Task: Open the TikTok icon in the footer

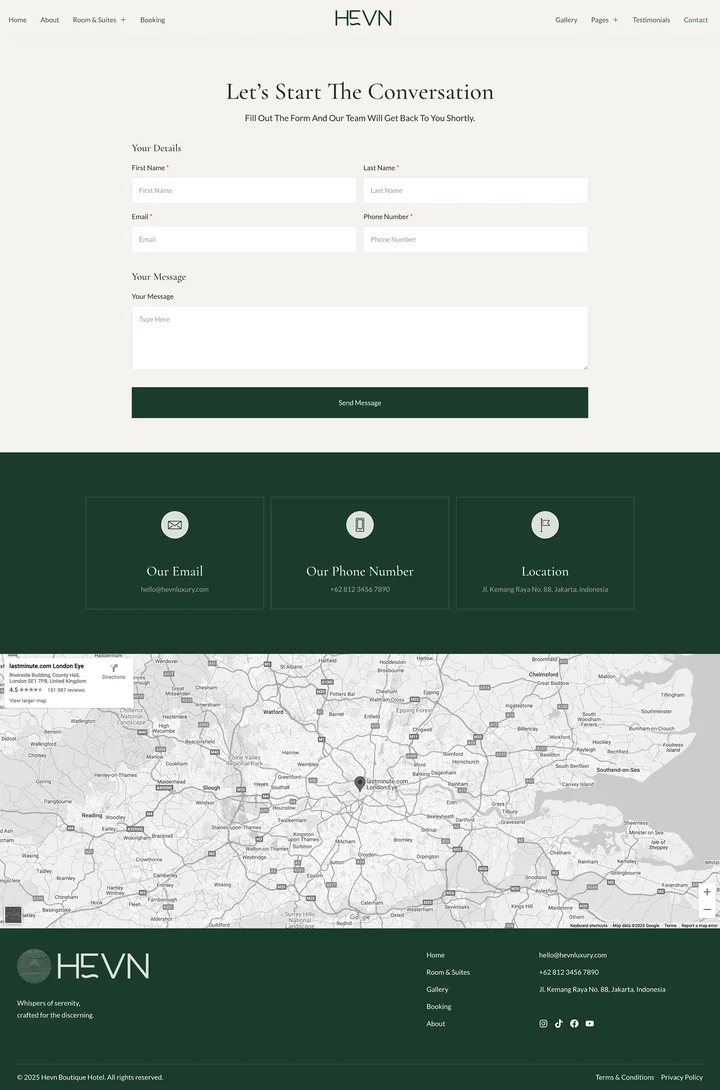Action: click(x=559, y=1023)
